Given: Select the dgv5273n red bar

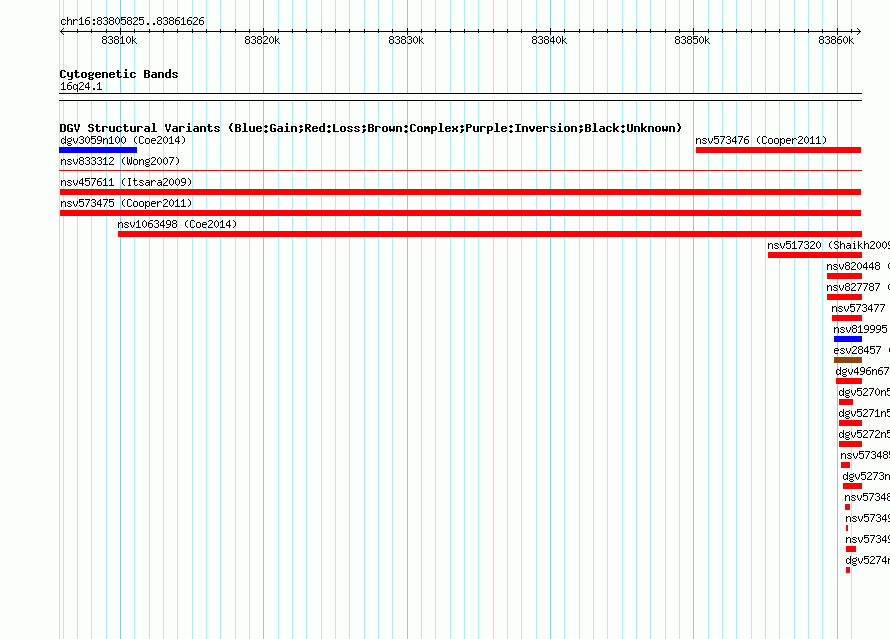Looking at the screenshot, I should pos(853,486).
